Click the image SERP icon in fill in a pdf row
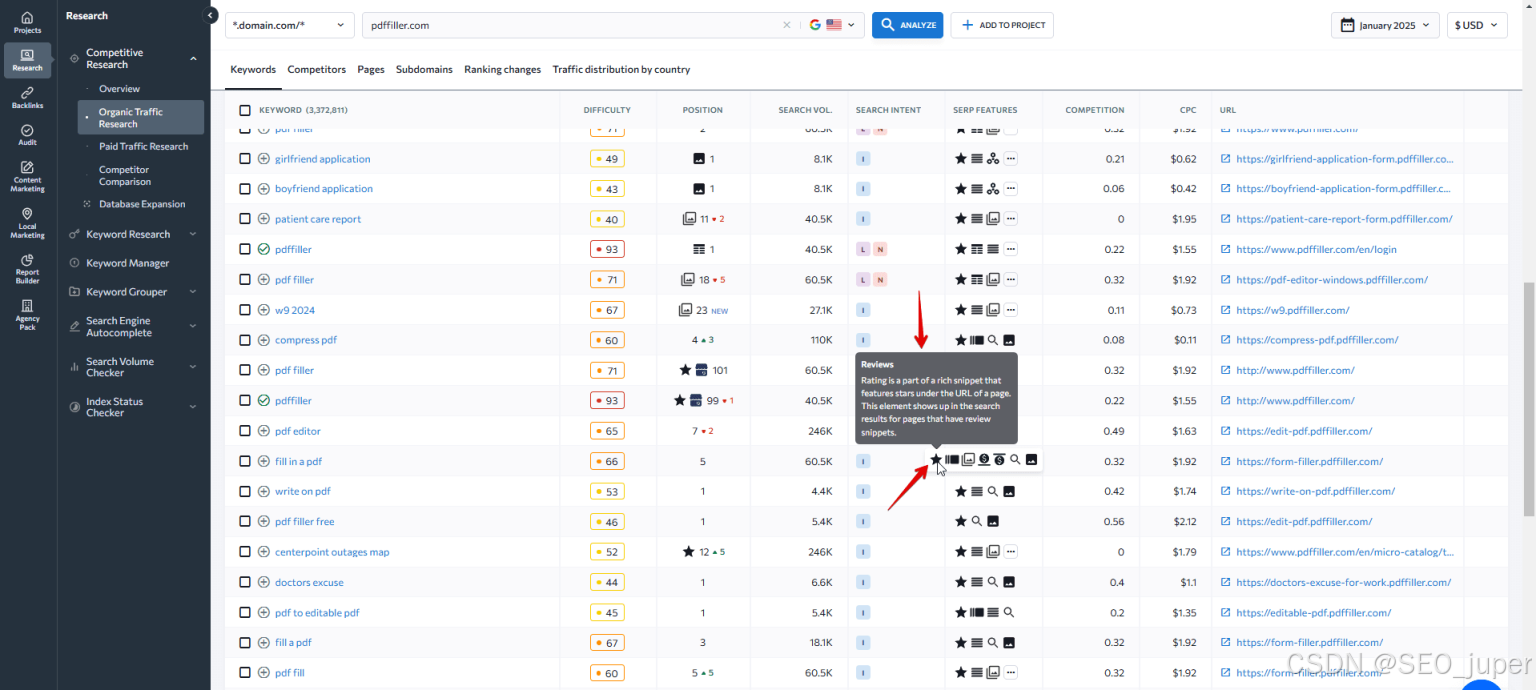 click(x=1031, y=460)
